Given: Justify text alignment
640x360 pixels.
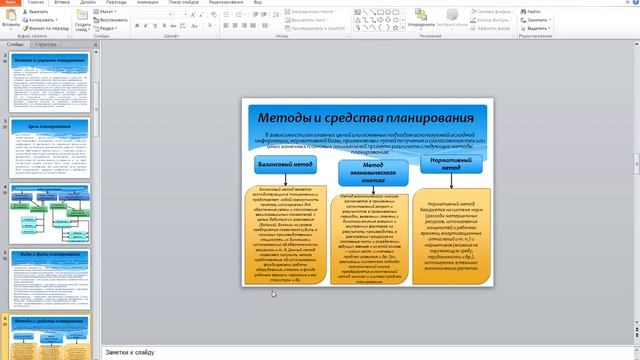Looking at the screenshot, I should click(x=253, y=26).
